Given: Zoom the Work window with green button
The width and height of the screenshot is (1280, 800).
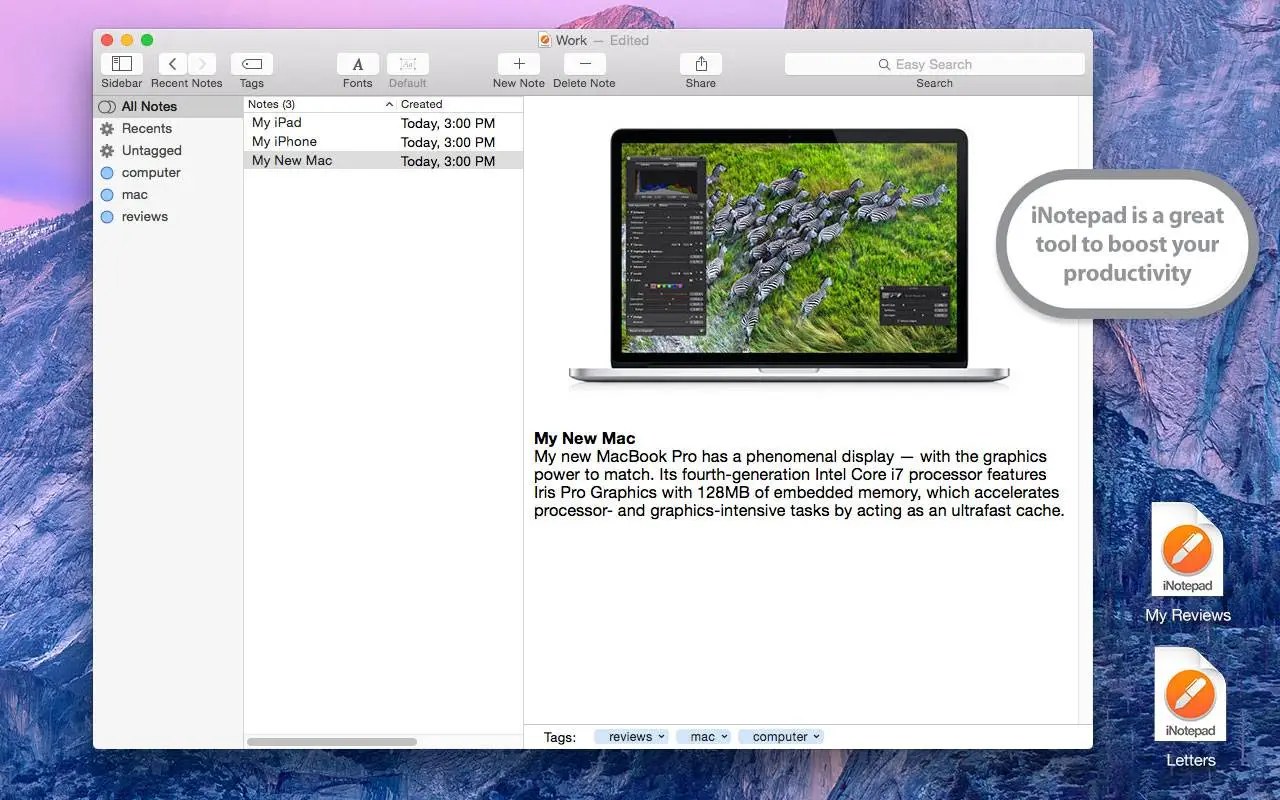Looking at the screenshot, I should point(147,40).
